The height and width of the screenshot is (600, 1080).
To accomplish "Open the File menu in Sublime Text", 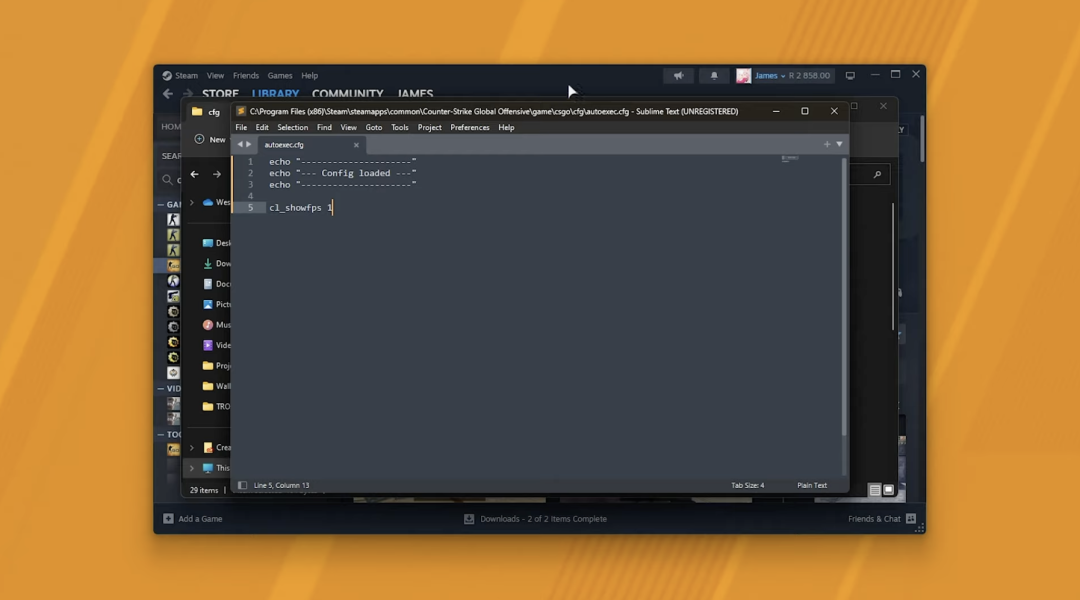I will point(241,127).
